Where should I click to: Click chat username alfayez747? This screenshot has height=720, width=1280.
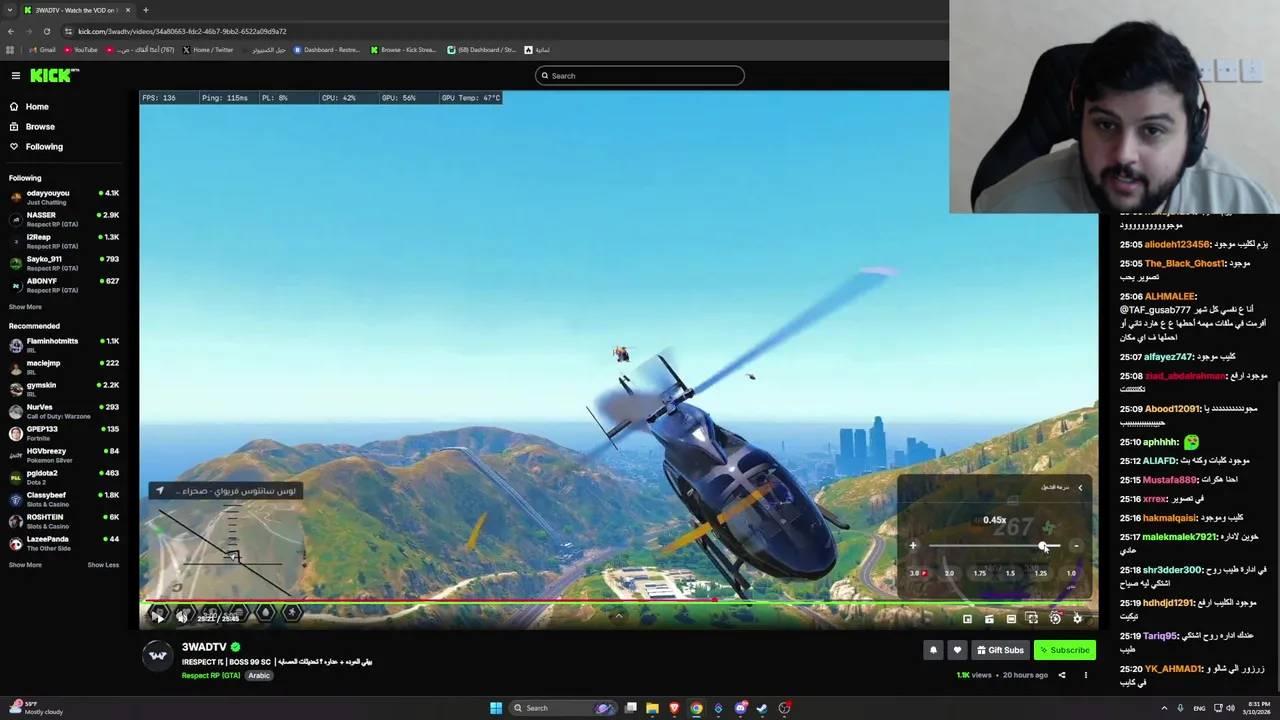pyautogui.click(x=1168, y=357)
